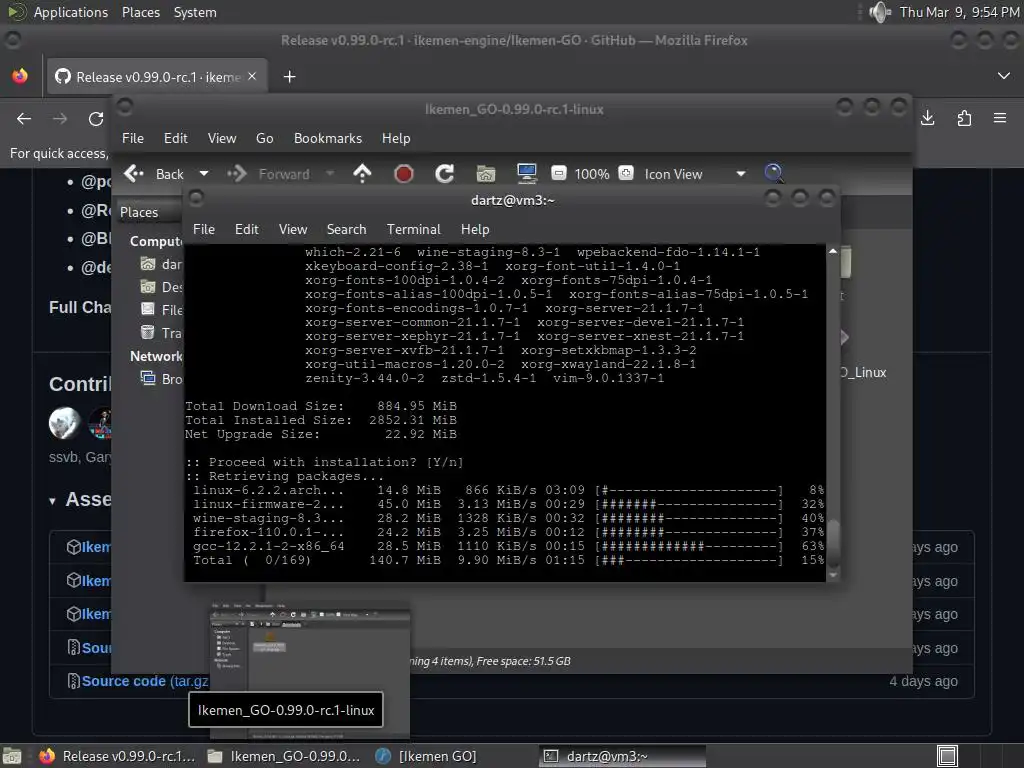Go back in Firefox
Screen dimensions: 1024x768
pos(24,118)
